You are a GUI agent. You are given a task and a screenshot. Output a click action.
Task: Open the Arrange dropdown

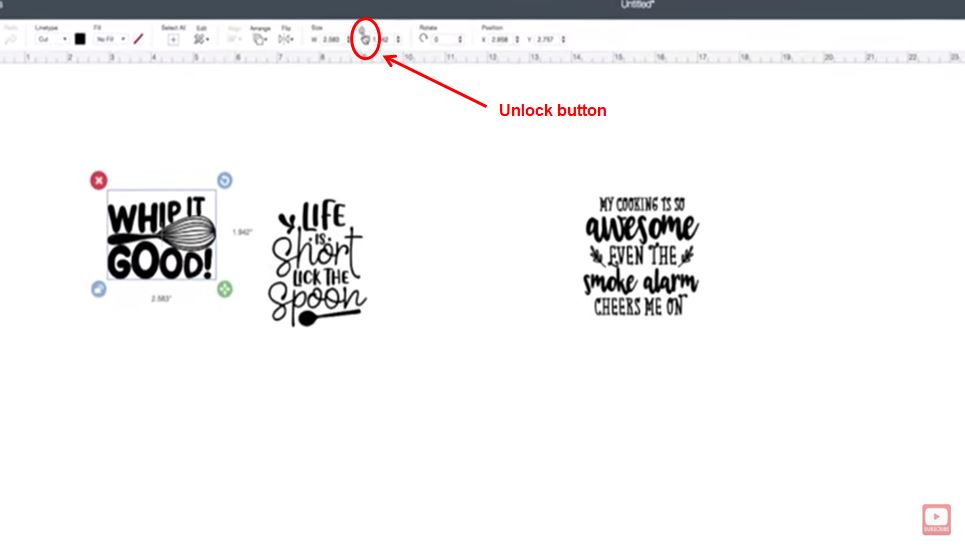[x=260, y=40]
